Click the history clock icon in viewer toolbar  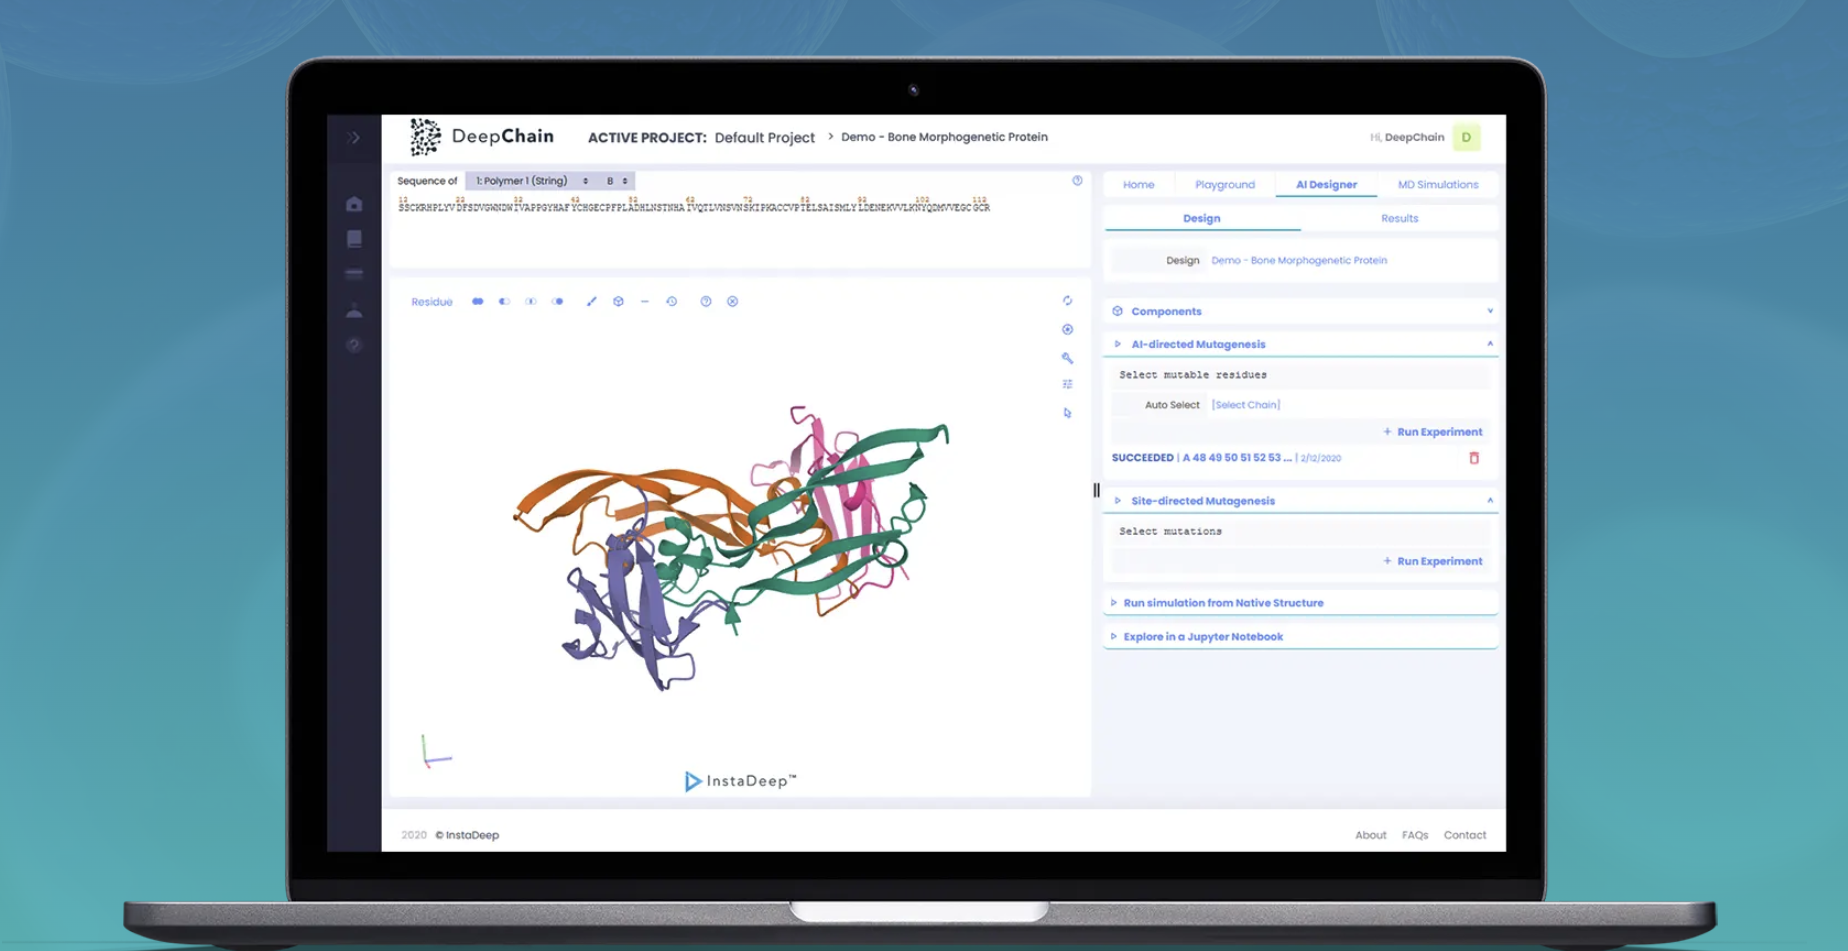pyautogui.click(x=672, y=301)
